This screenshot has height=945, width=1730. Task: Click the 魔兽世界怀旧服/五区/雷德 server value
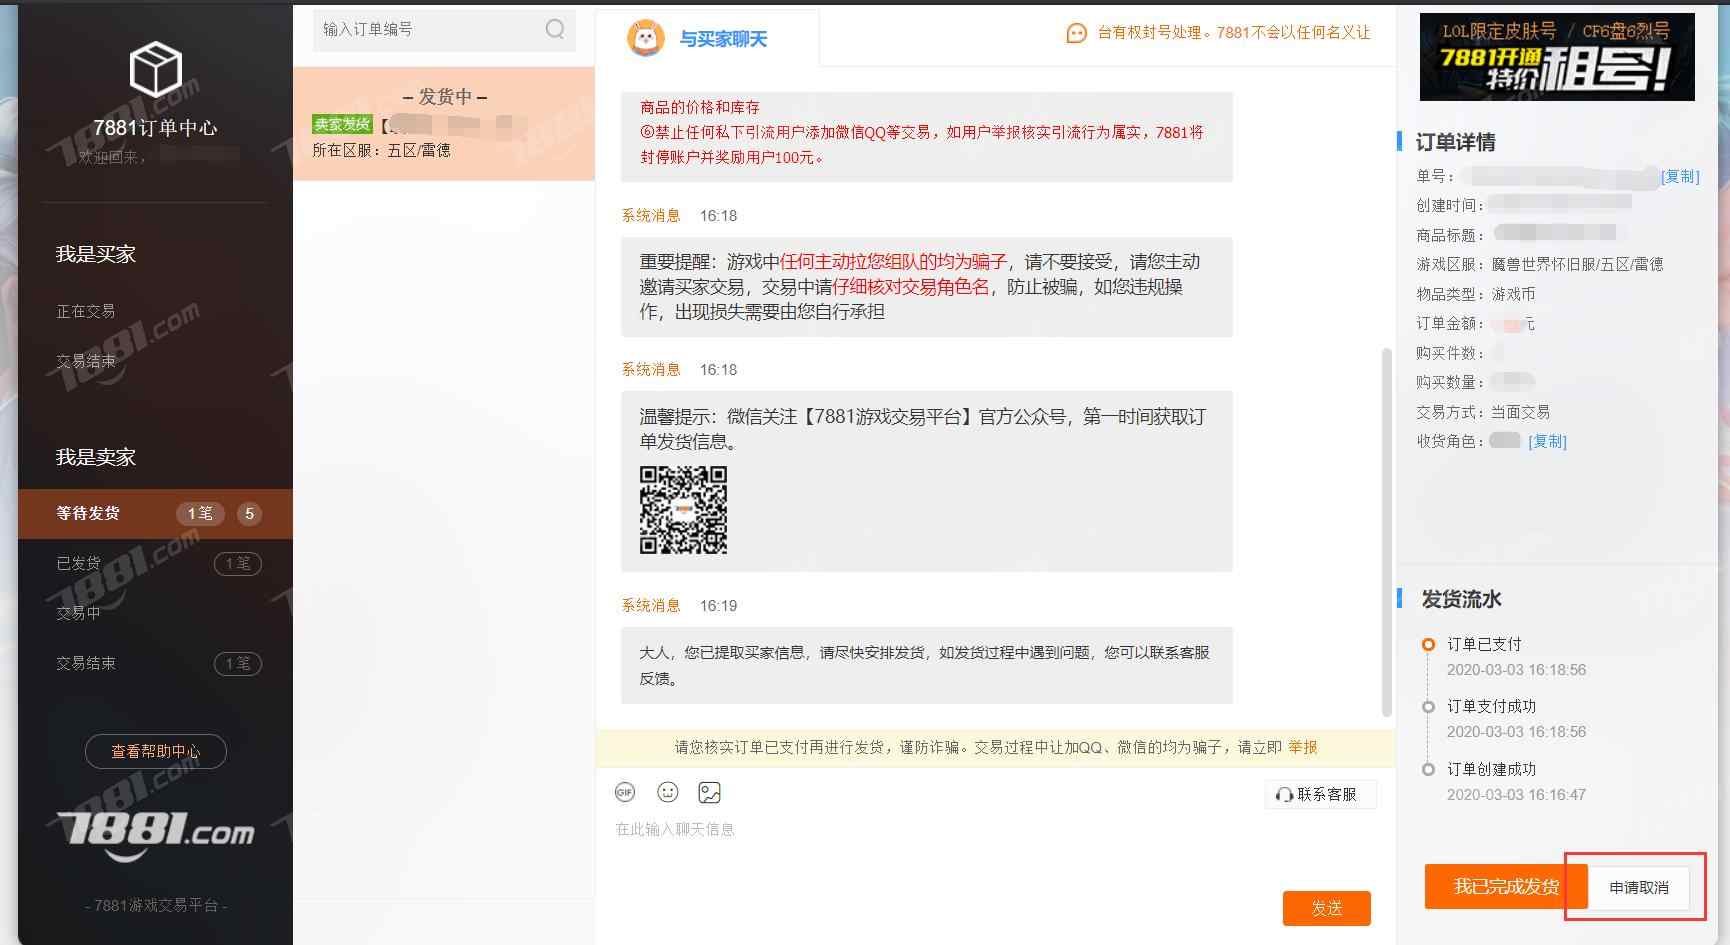pyautogui.click(x=1578, y=264)
